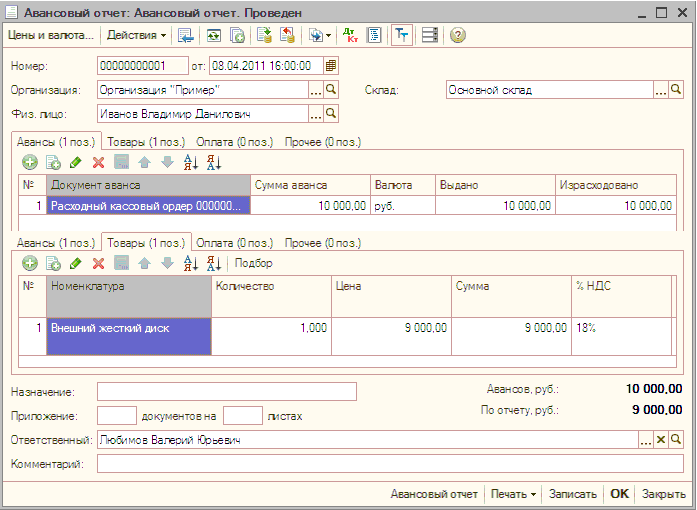Image resolution: width=697 pixels, height=510 pixels.
Task: Sort ascending in the advances table toolbar
Action: click(189, 162)
